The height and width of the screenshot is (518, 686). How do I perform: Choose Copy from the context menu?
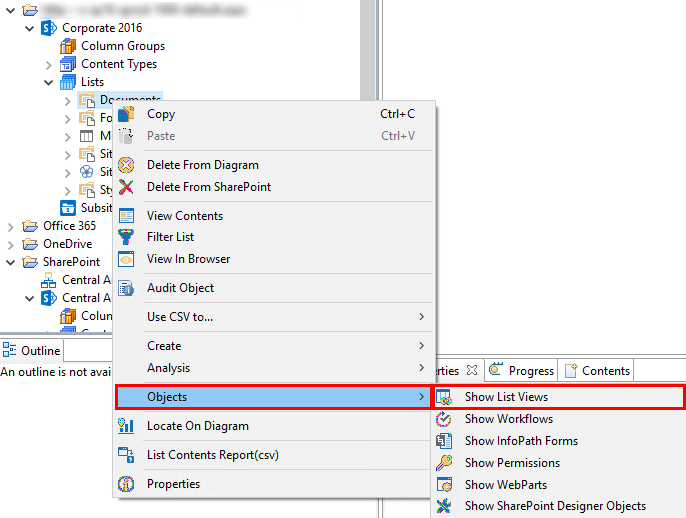click(274, 114)
